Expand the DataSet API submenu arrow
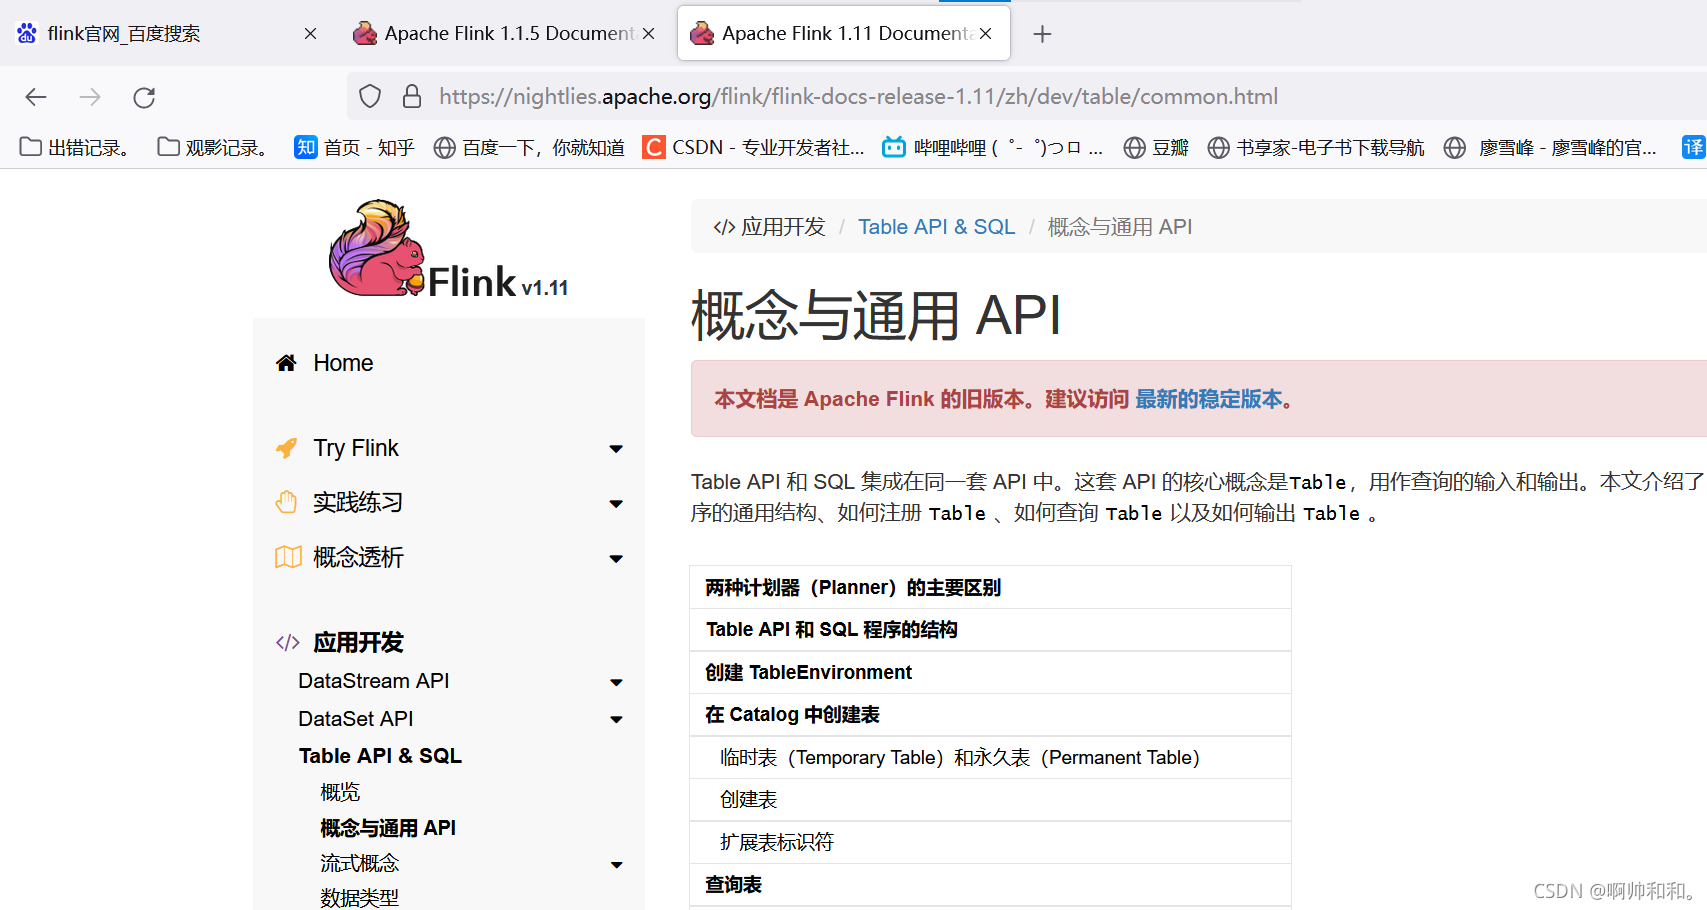The width and height of the screenshot is (1707, 910). click(x=616, y=719)
